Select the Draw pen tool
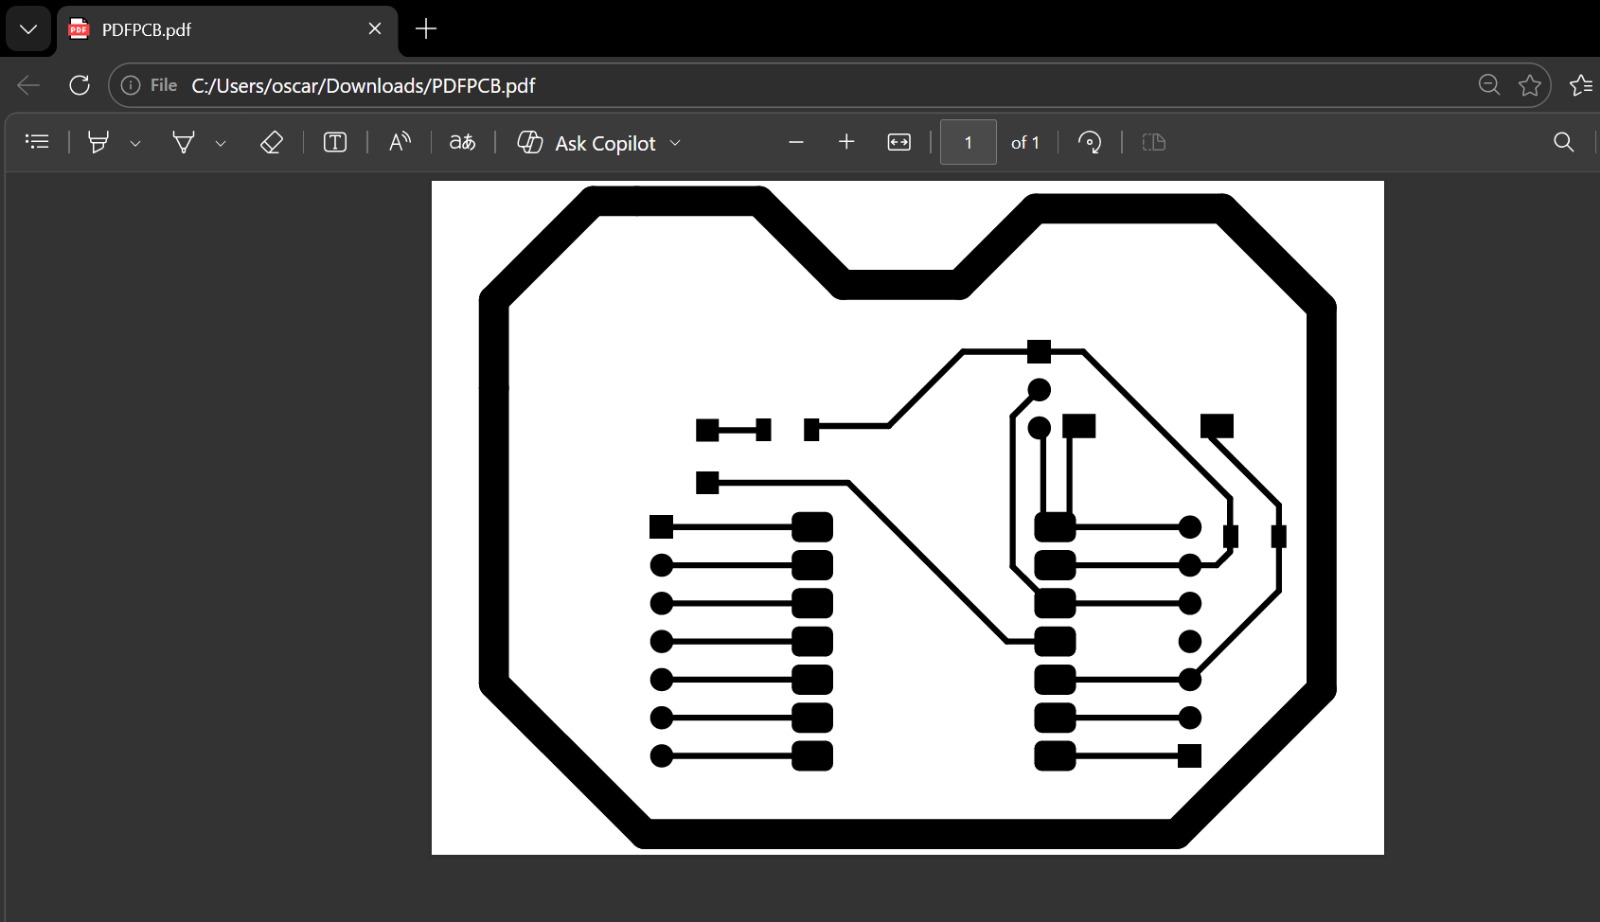This screenshot has height=922, width=1600. click(x=183, y=142)
